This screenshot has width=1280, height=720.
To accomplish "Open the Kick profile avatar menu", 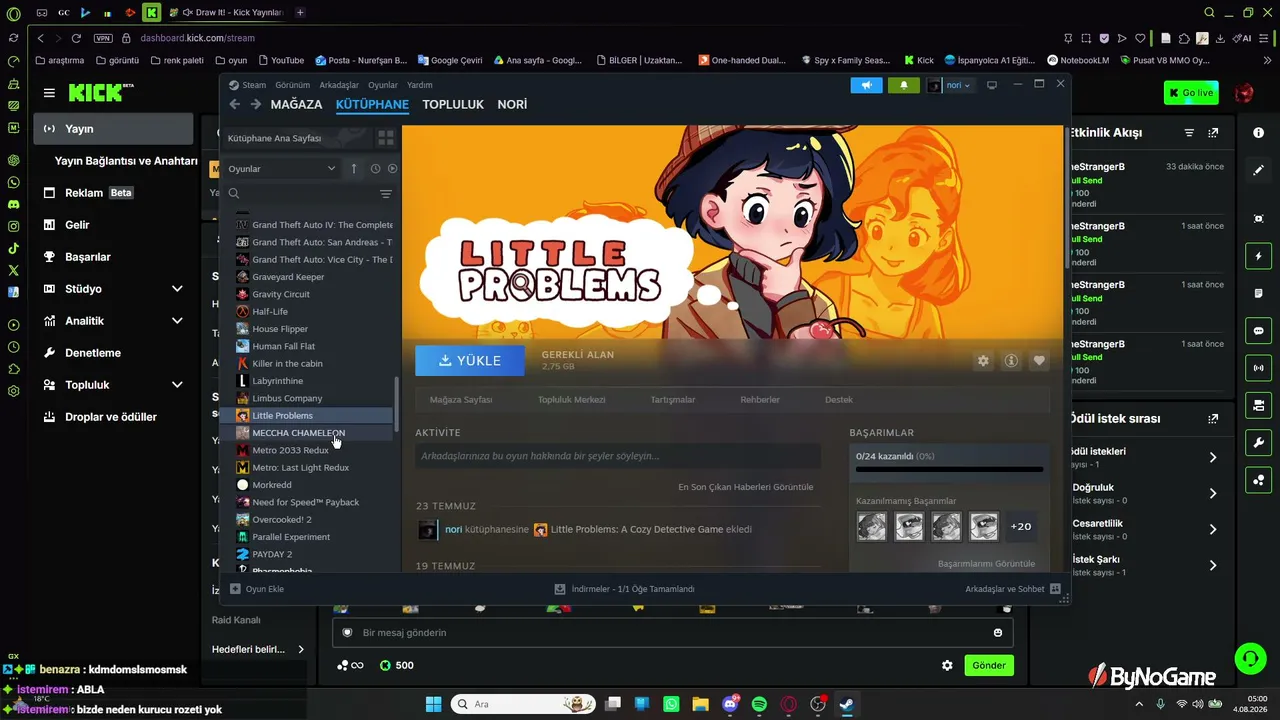I will click(1244, 93).
